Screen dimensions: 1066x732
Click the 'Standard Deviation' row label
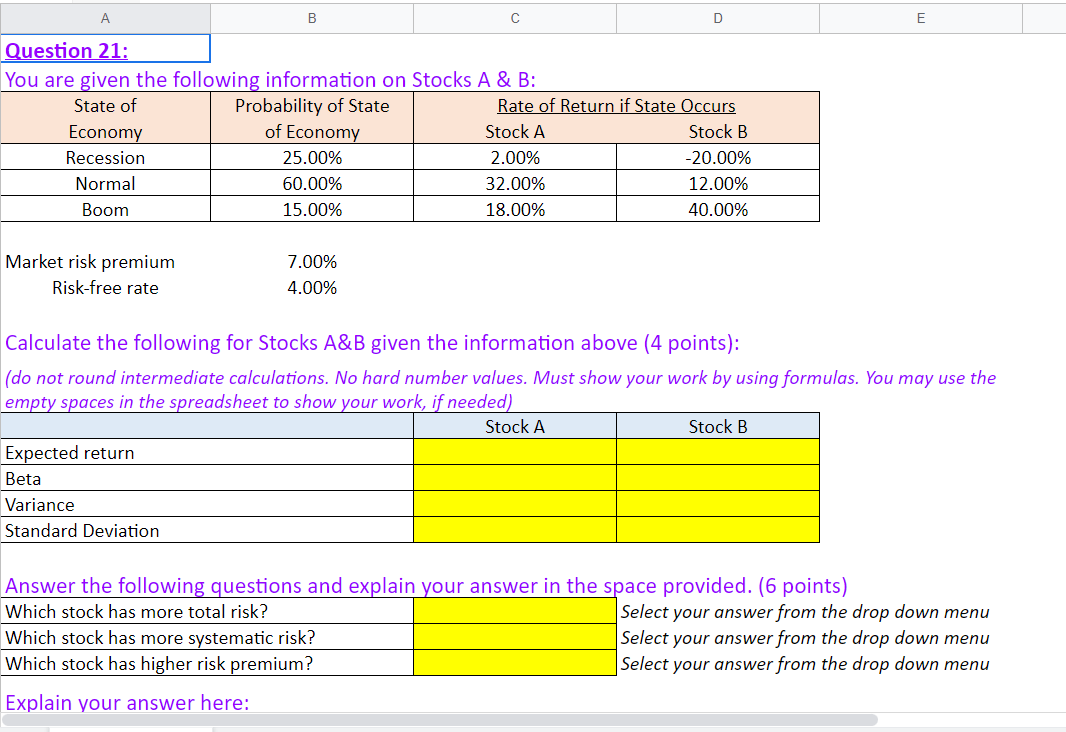pos(207,529)
